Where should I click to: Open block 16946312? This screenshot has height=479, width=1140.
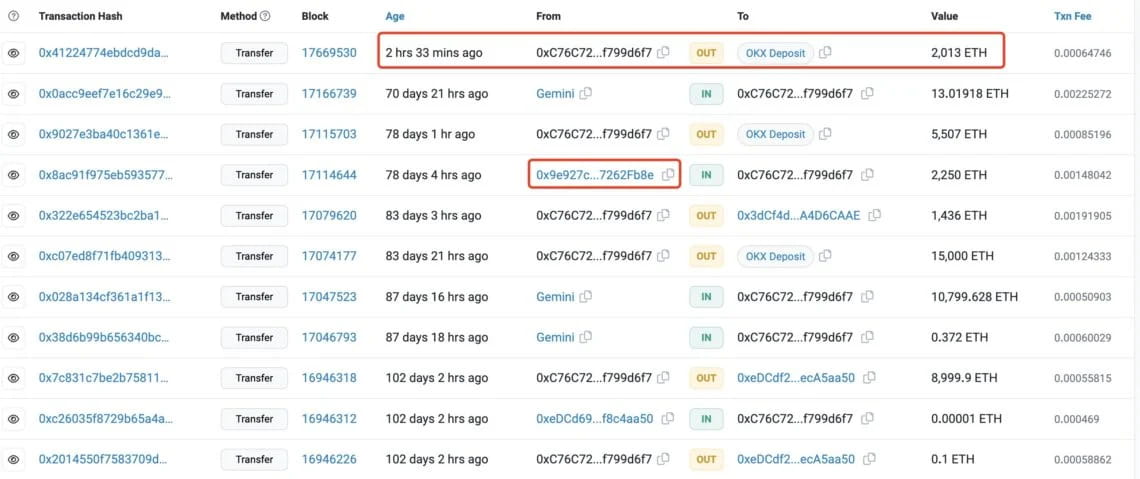[329, 419]
